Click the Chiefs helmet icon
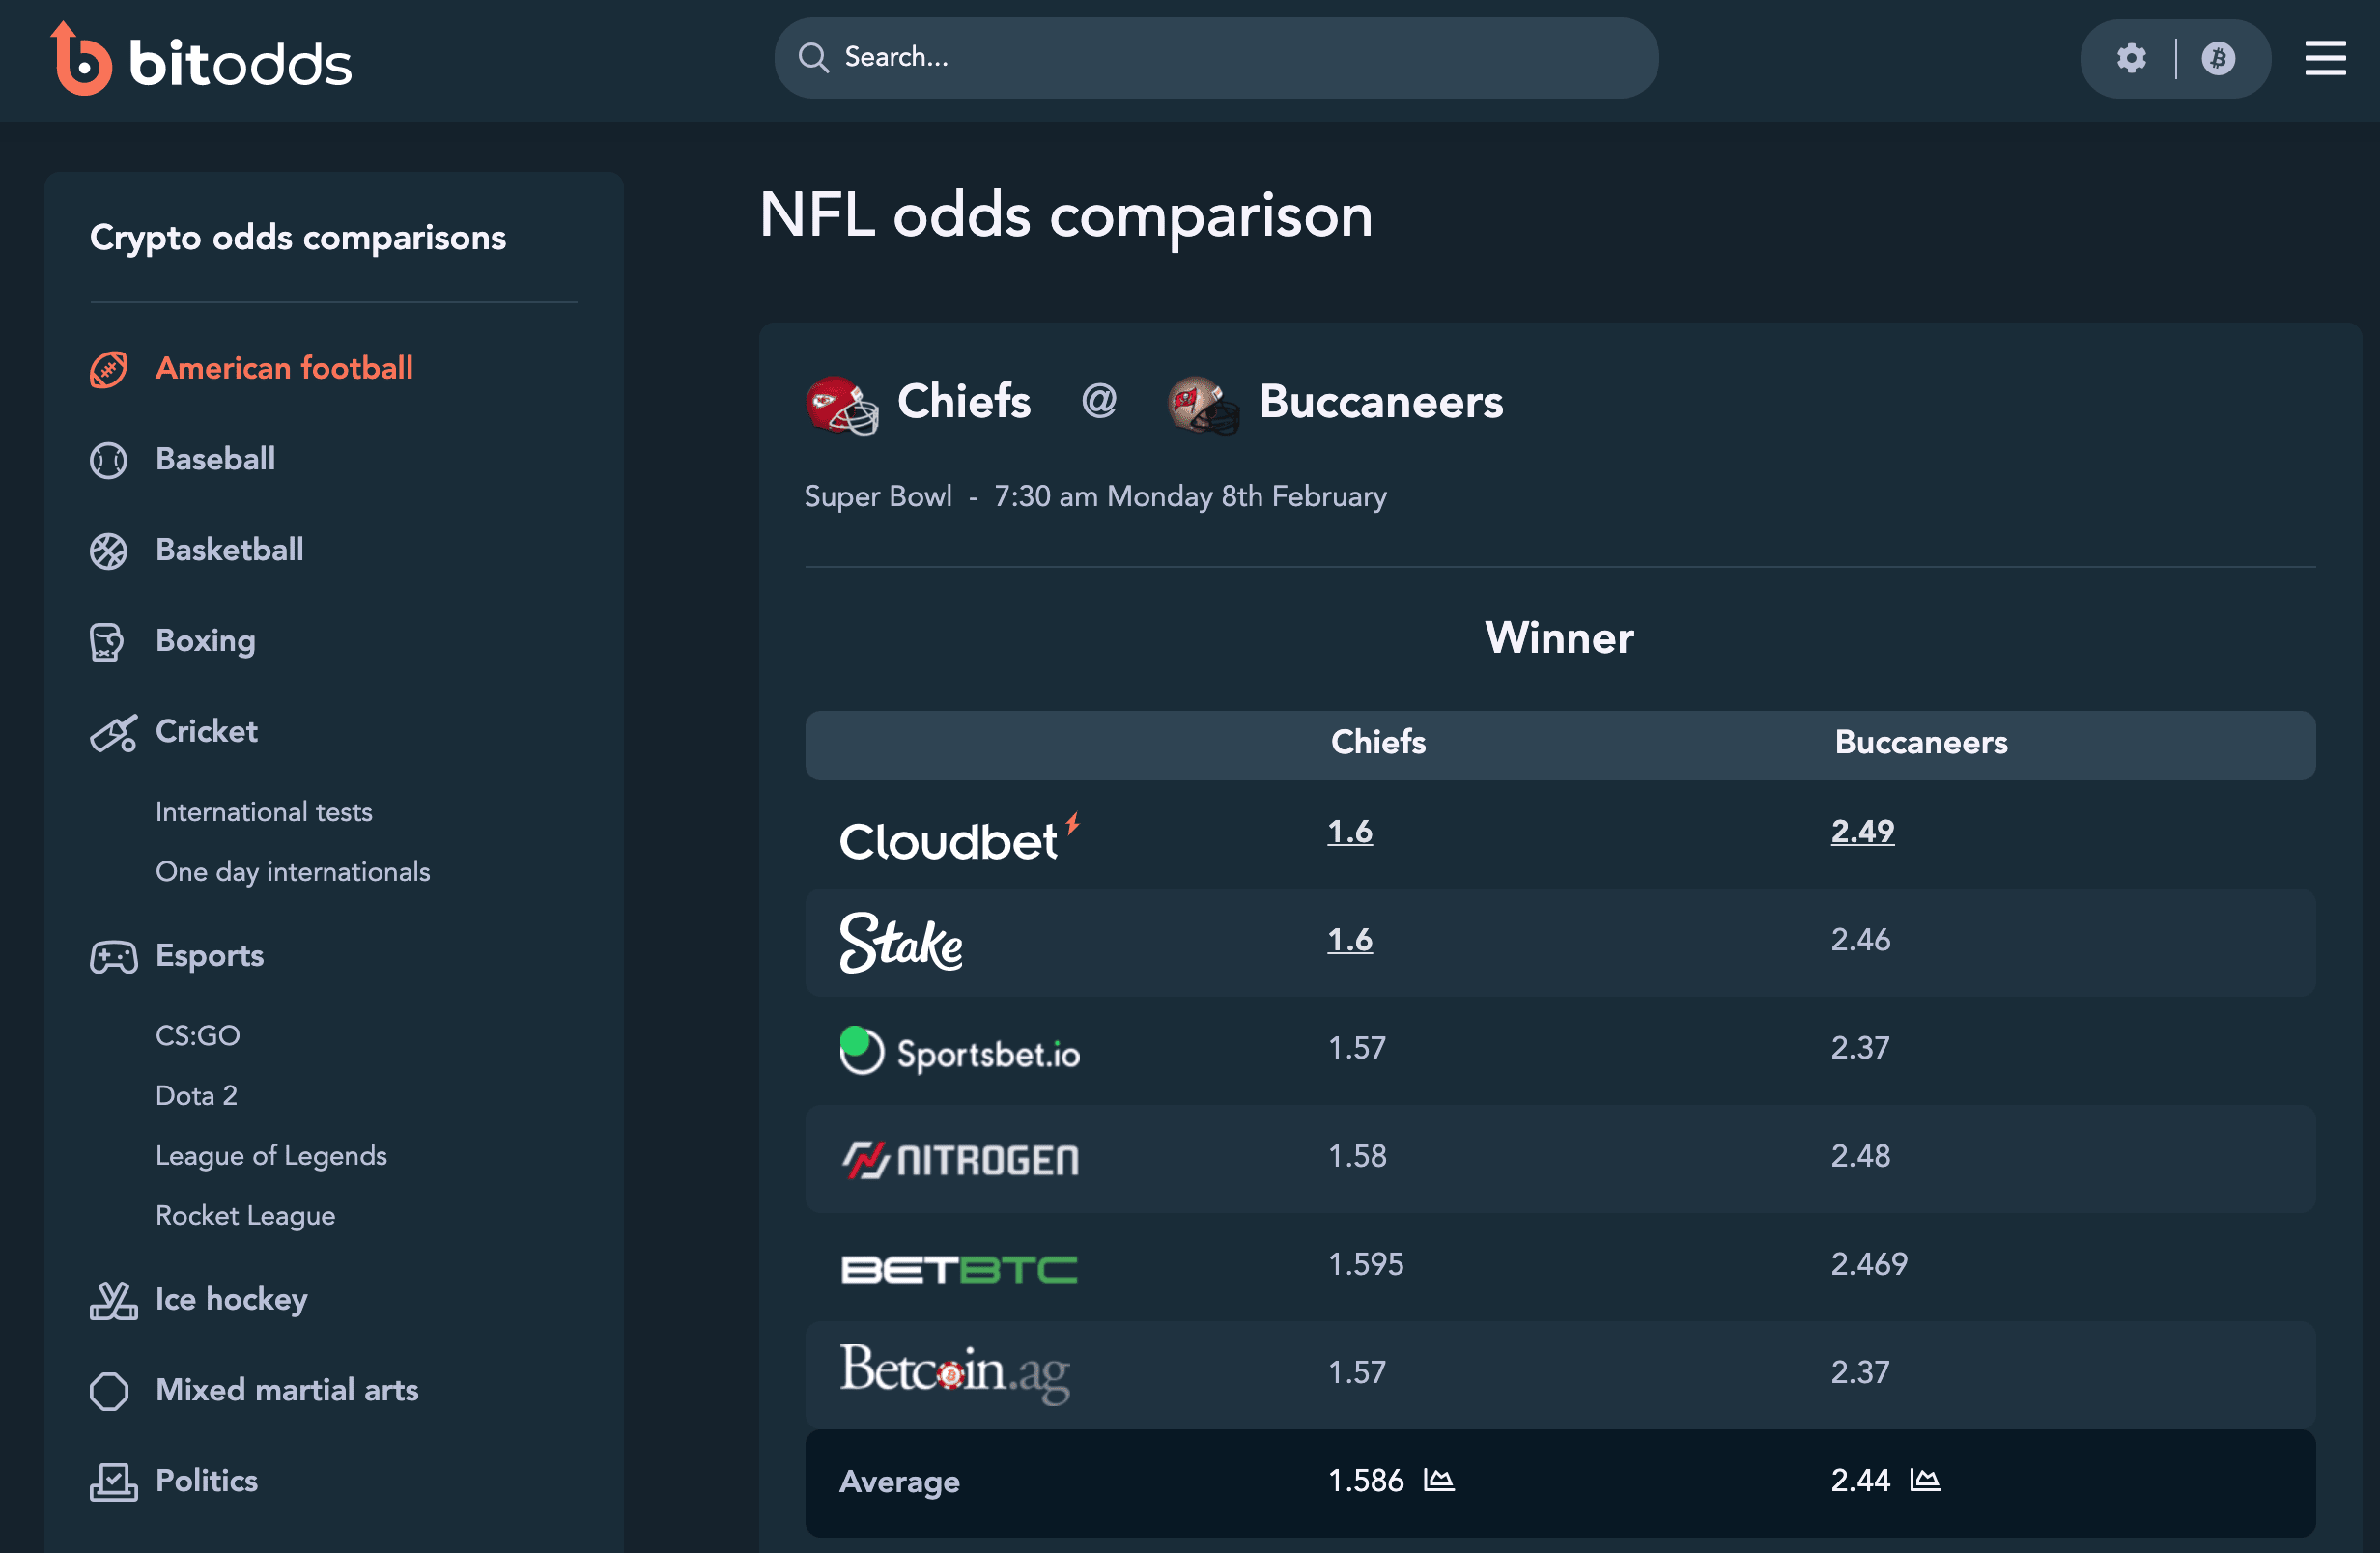2380x1553 pixels. [841, 404]
